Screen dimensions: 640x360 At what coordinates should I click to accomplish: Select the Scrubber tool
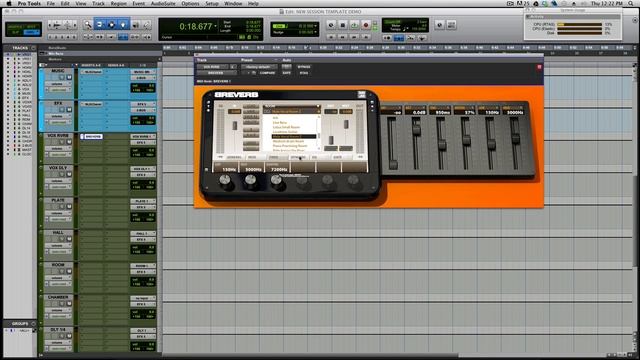136,25
